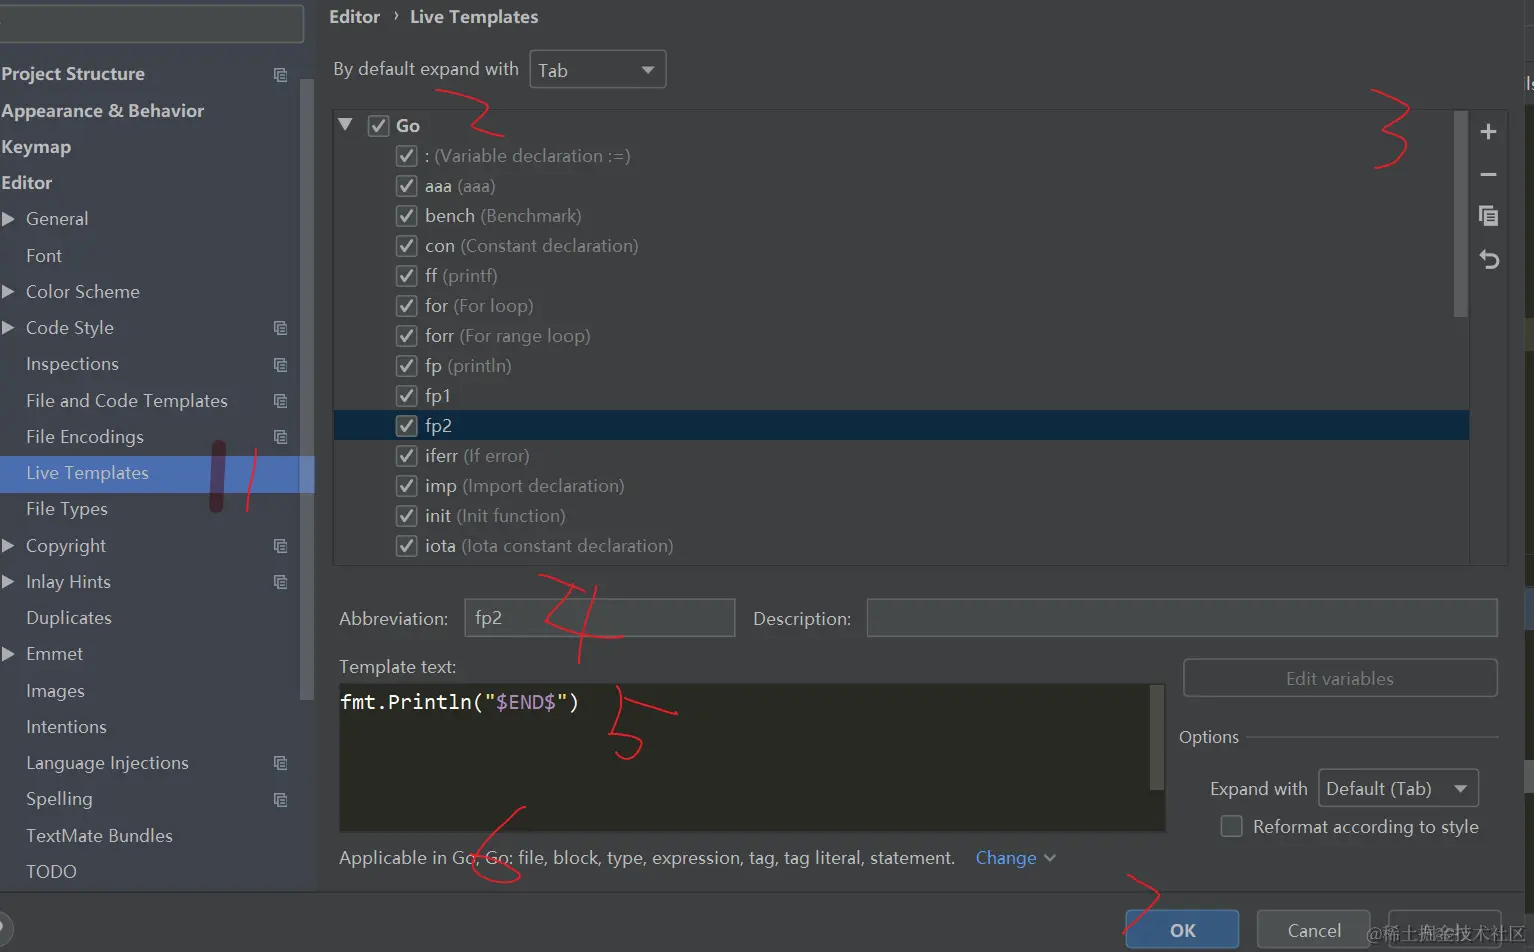Click the Duplicate template icon

coord(1488,216)
